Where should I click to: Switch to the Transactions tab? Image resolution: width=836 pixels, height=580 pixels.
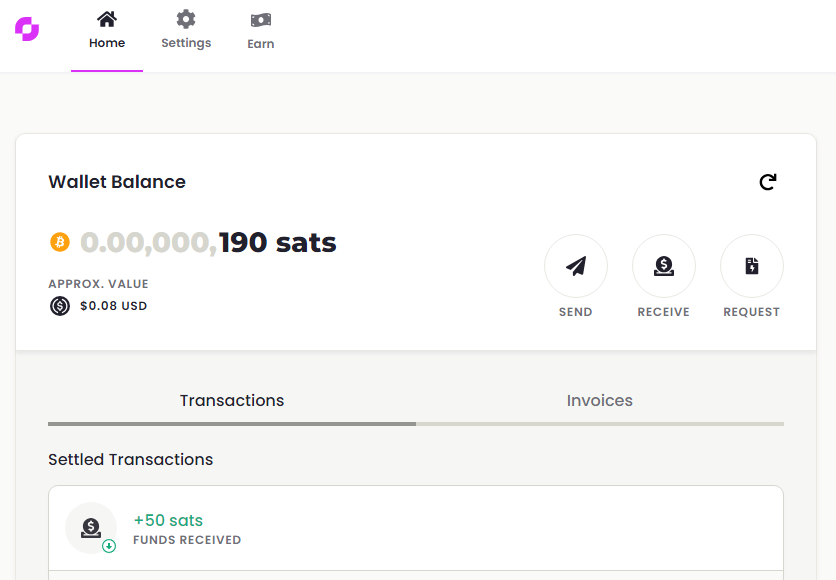click(232, 401)
